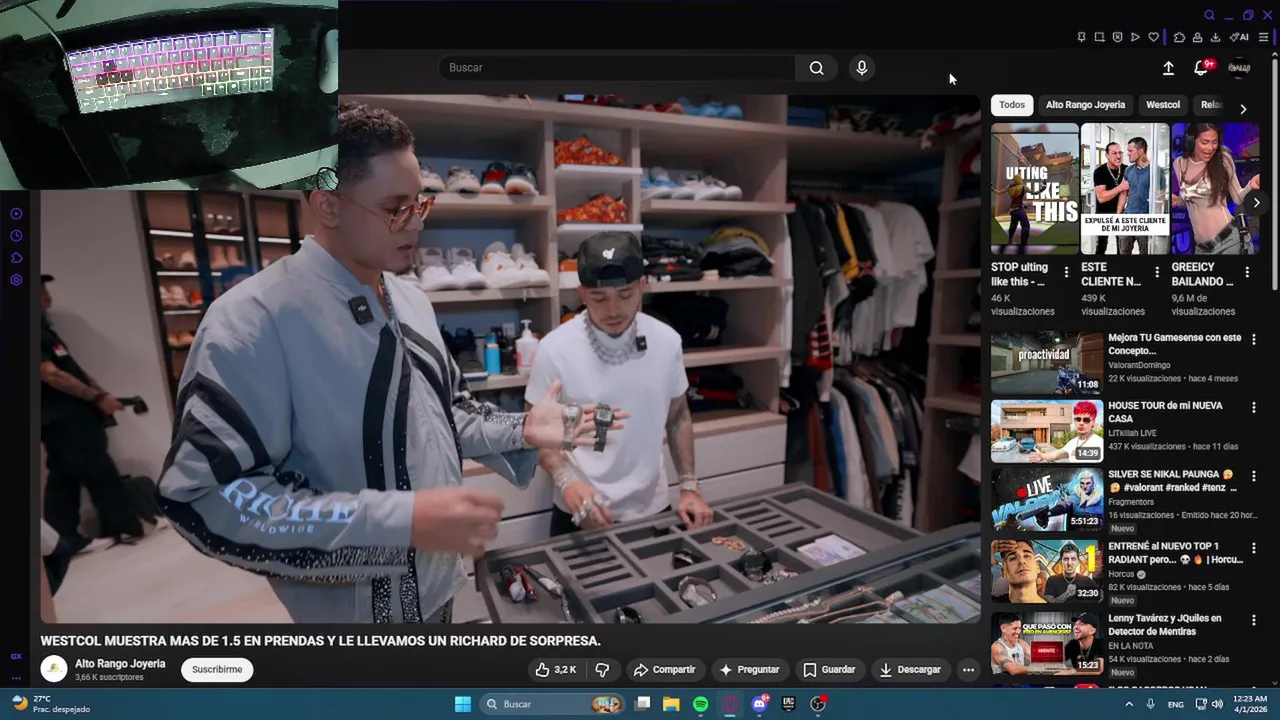1280x720 pixels.
Task: Open the 'STOP ulting like this' Short
Action: click(x=1035, y=189)
